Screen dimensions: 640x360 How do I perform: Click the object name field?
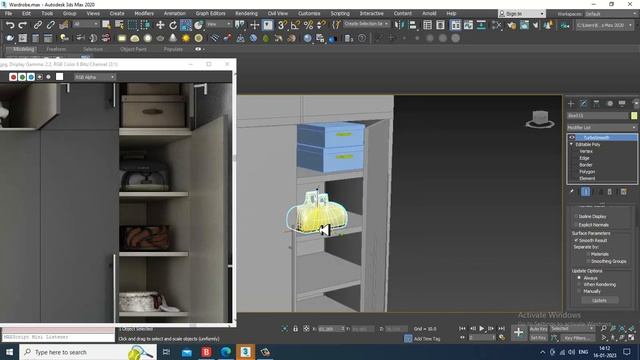(x=598, y=116)
